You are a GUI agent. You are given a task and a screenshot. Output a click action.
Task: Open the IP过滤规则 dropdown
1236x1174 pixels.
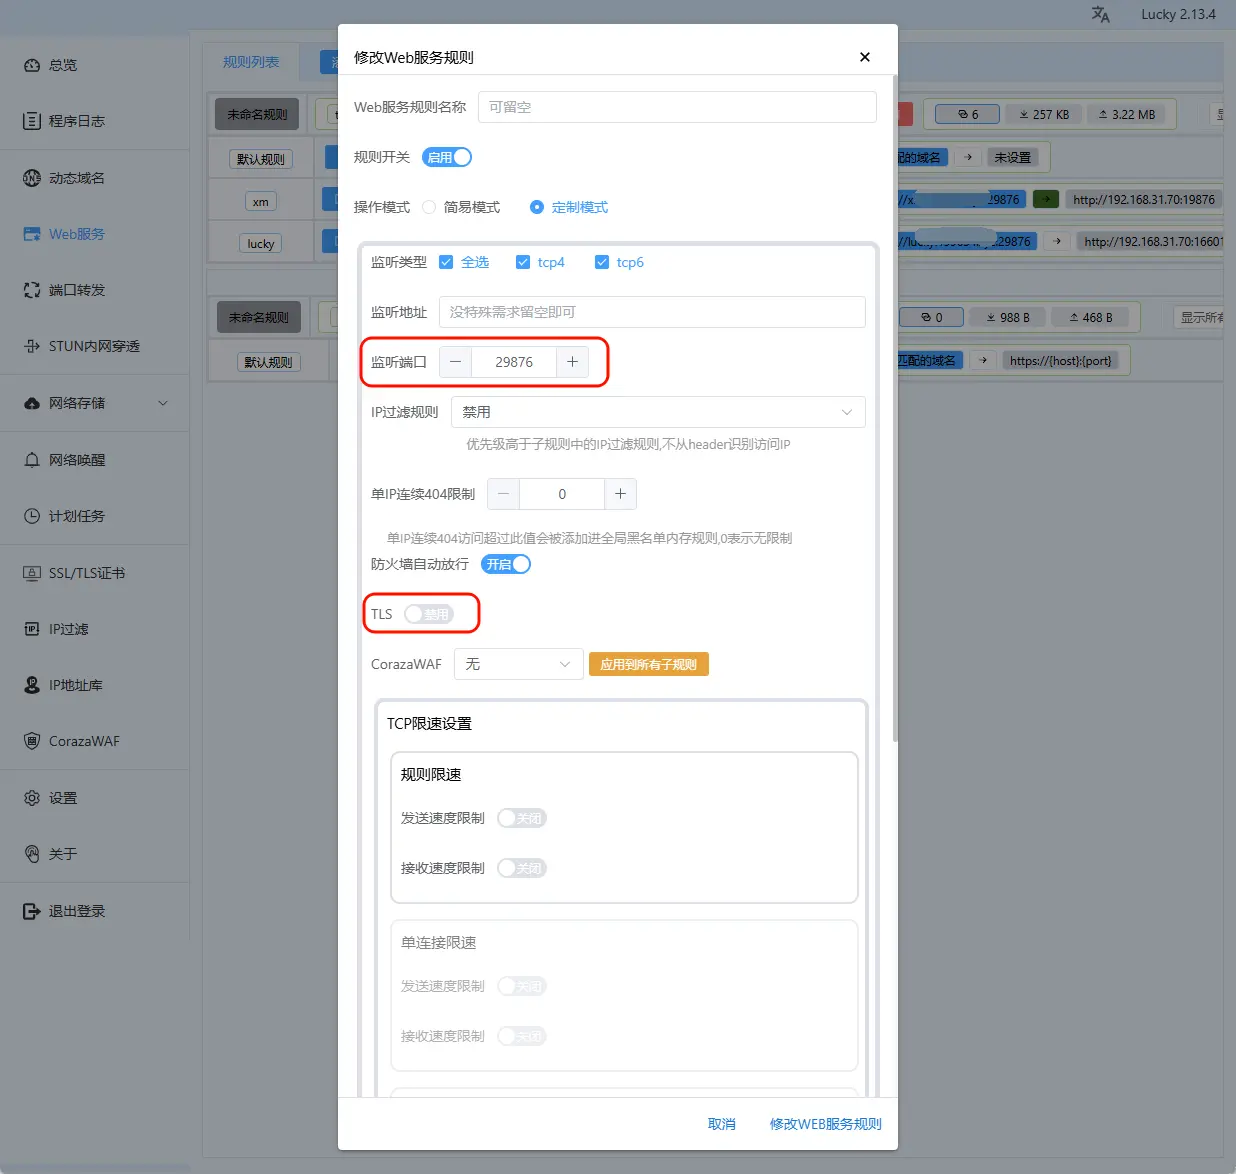tap(657, 412)
